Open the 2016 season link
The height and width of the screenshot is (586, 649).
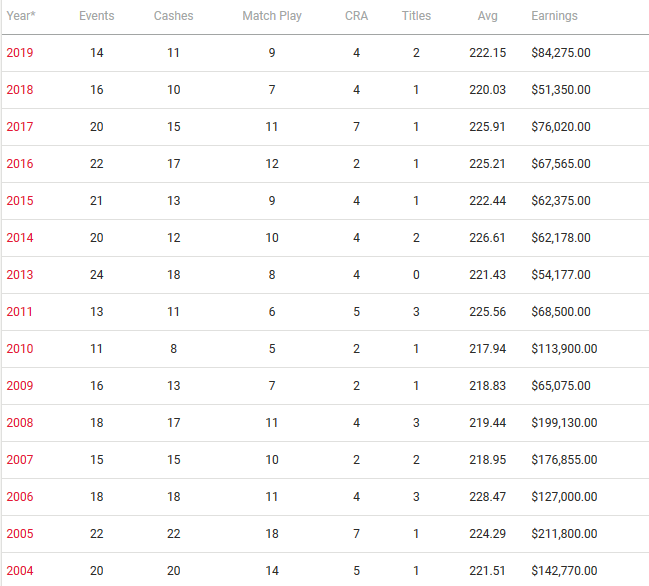(x=20, y=164)
